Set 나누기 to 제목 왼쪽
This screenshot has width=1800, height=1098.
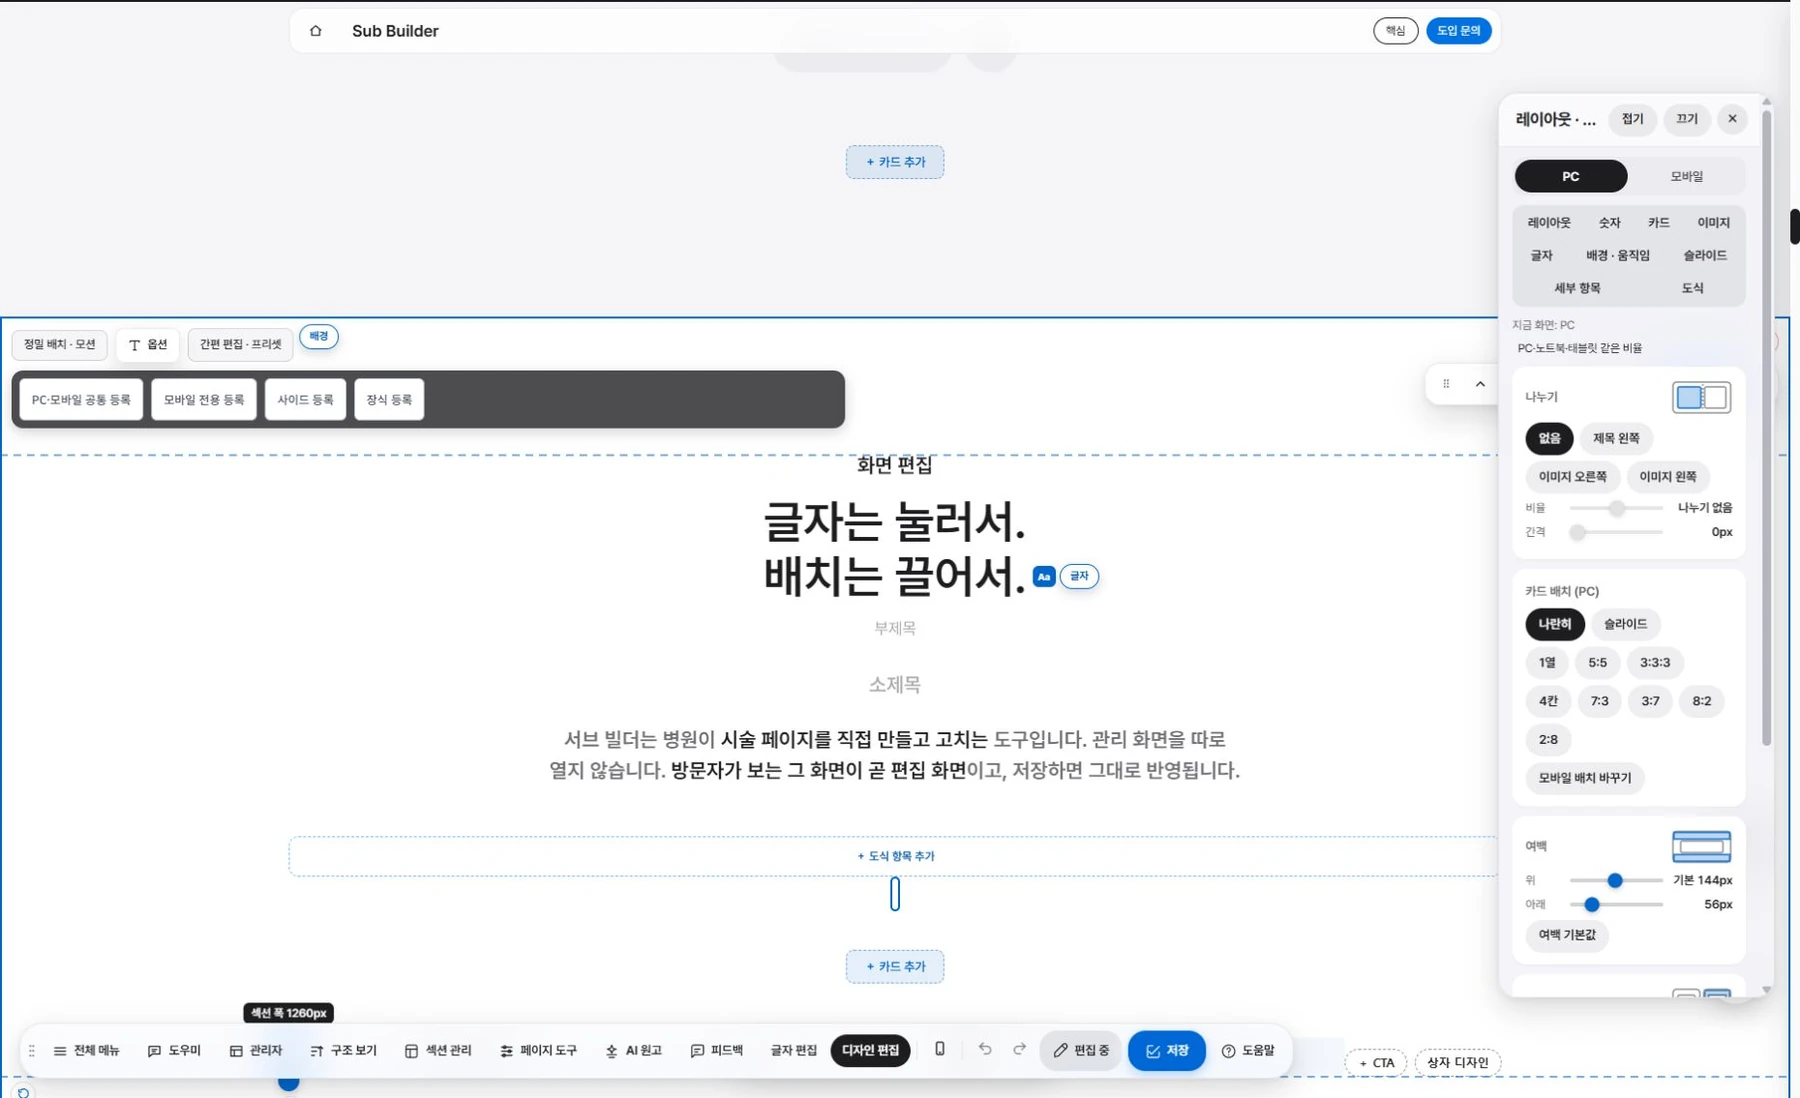coord(1616,438)
